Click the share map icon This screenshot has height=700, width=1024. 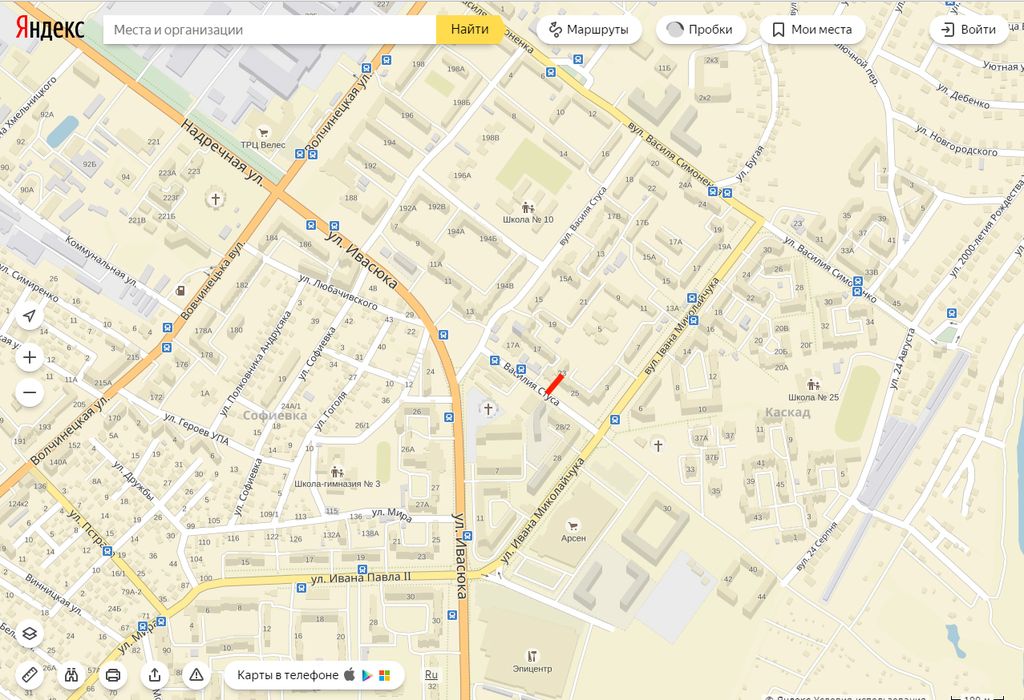(x=155, y=675)
